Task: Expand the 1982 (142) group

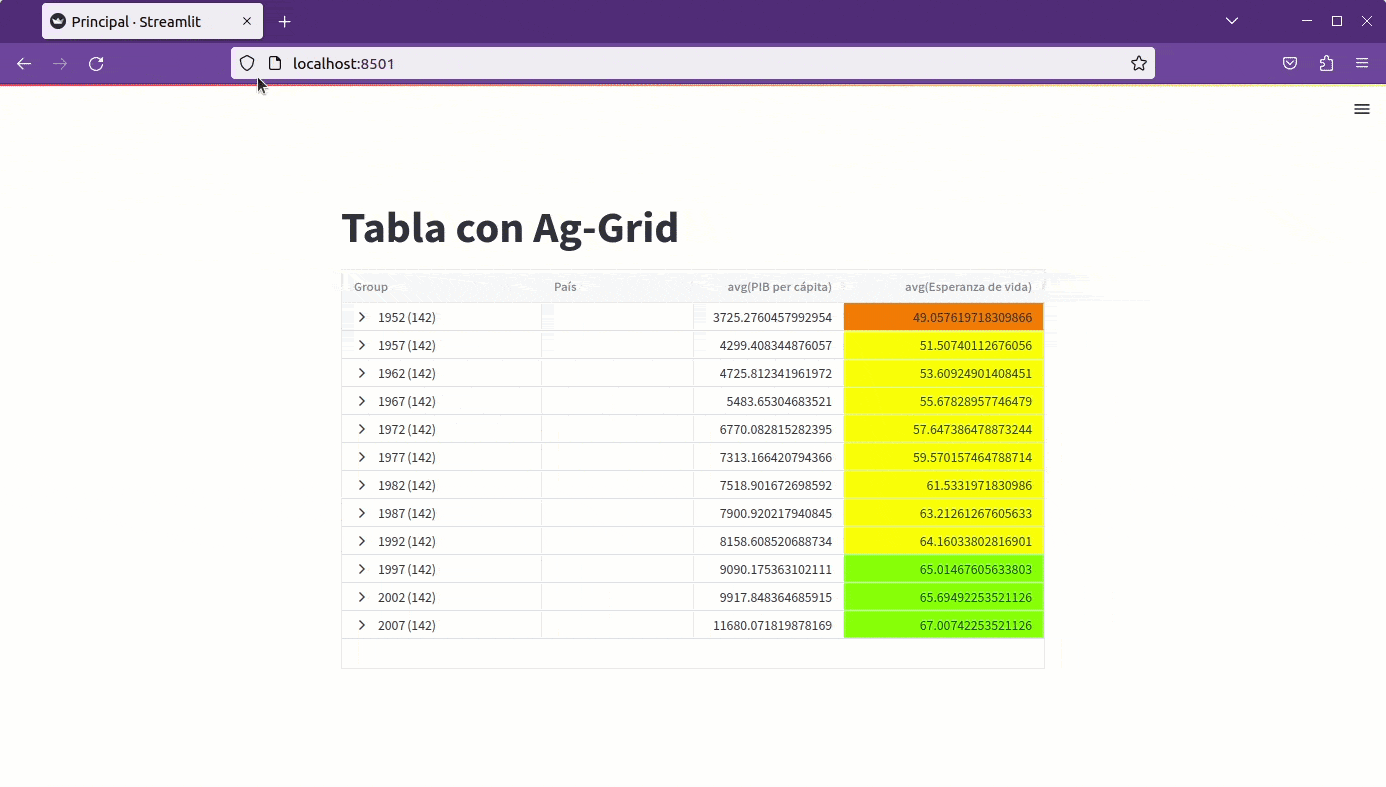Action: pos(362,485)
